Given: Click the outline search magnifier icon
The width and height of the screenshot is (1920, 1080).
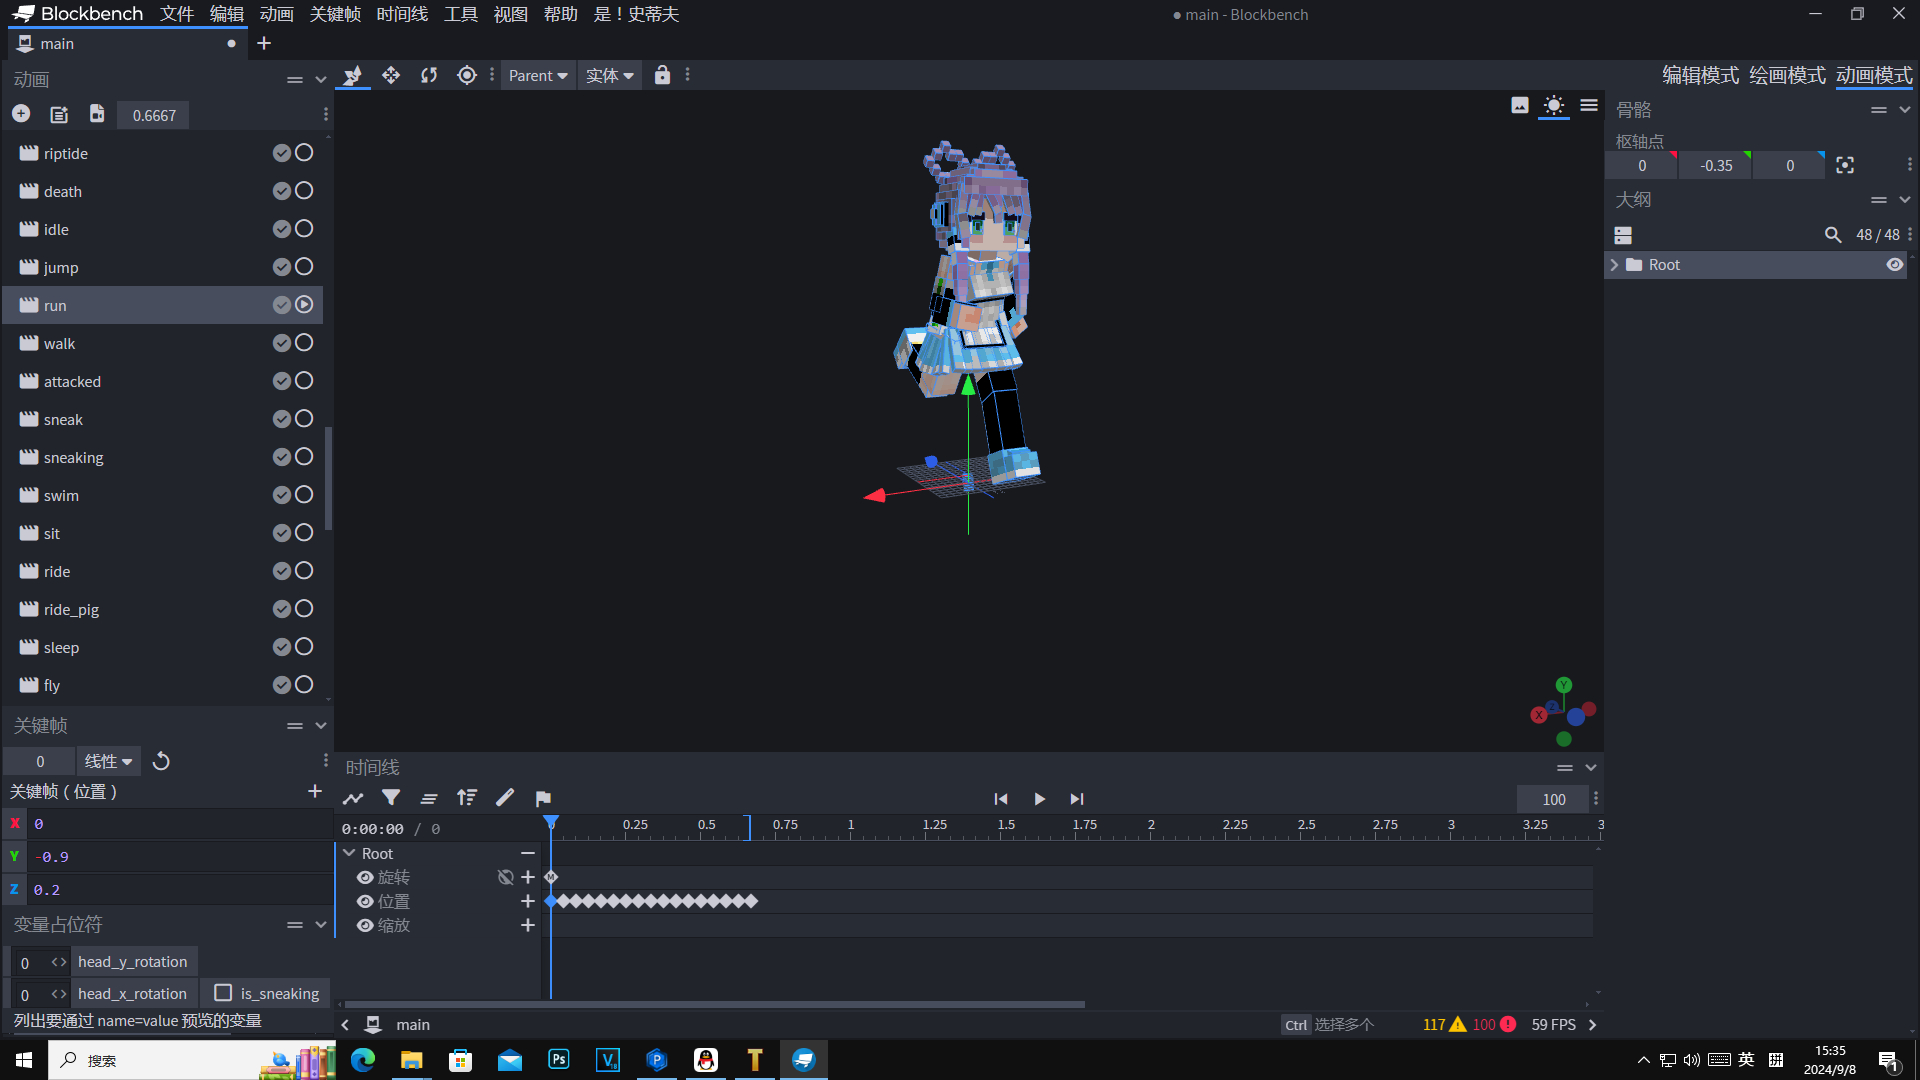Looking at the screenshot, I should [1833, 234].
